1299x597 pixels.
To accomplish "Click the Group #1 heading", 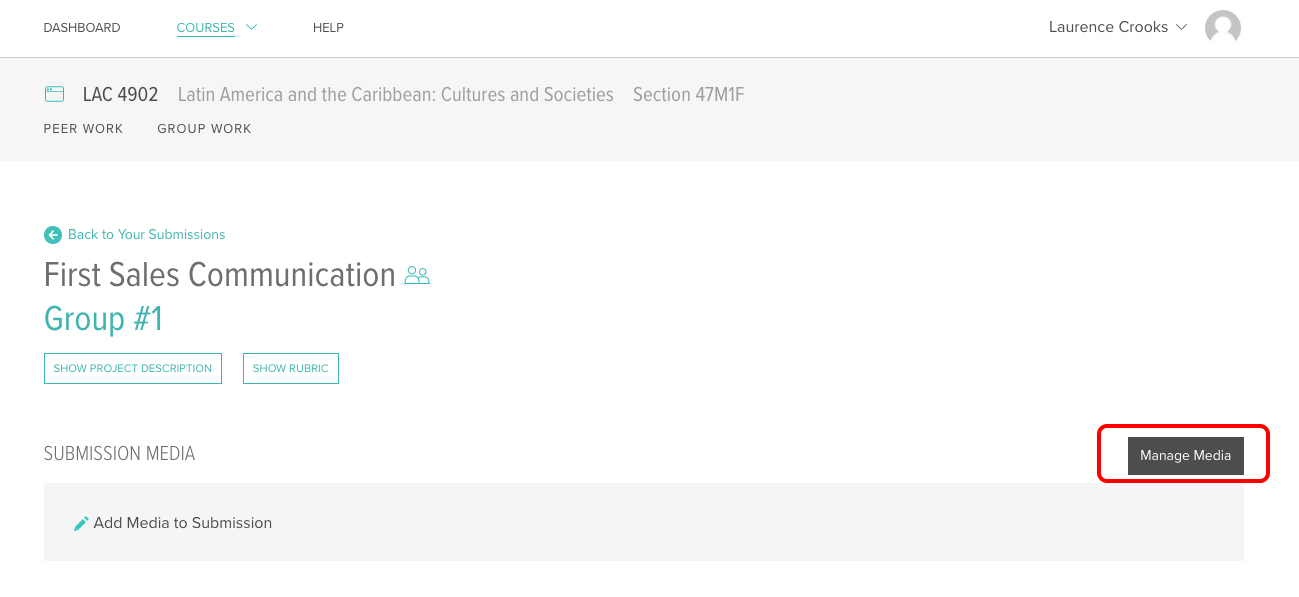I will tap(104, 320).
